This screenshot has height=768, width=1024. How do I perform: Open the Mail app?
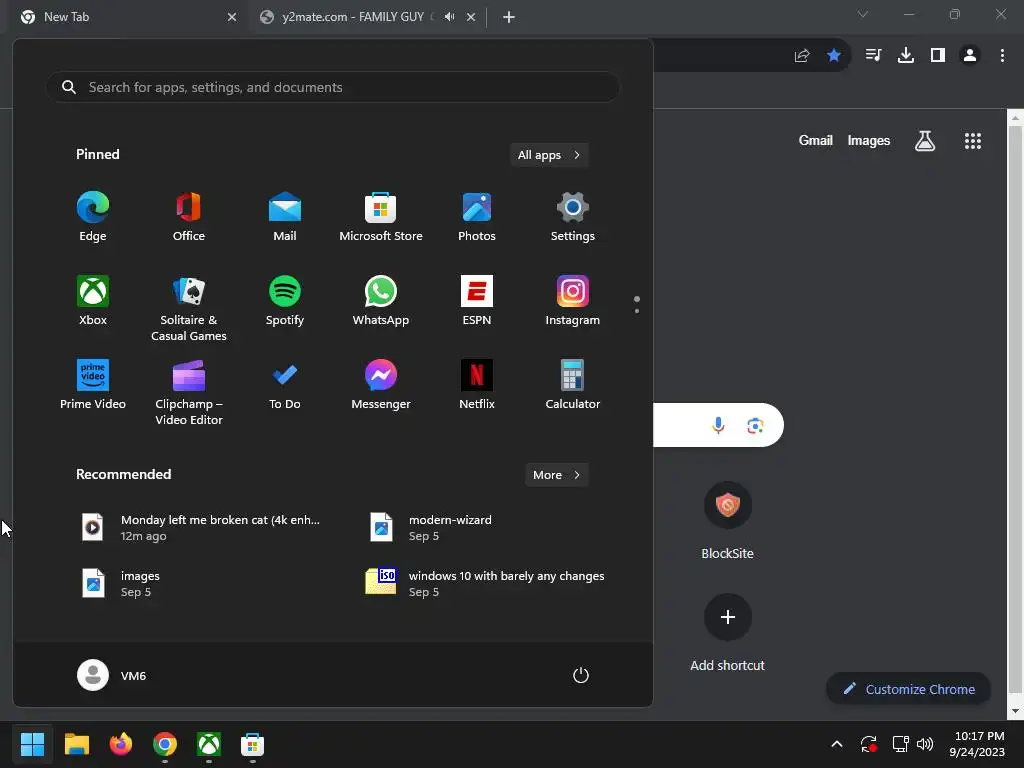pyautogui.click(x=285, y=217)
